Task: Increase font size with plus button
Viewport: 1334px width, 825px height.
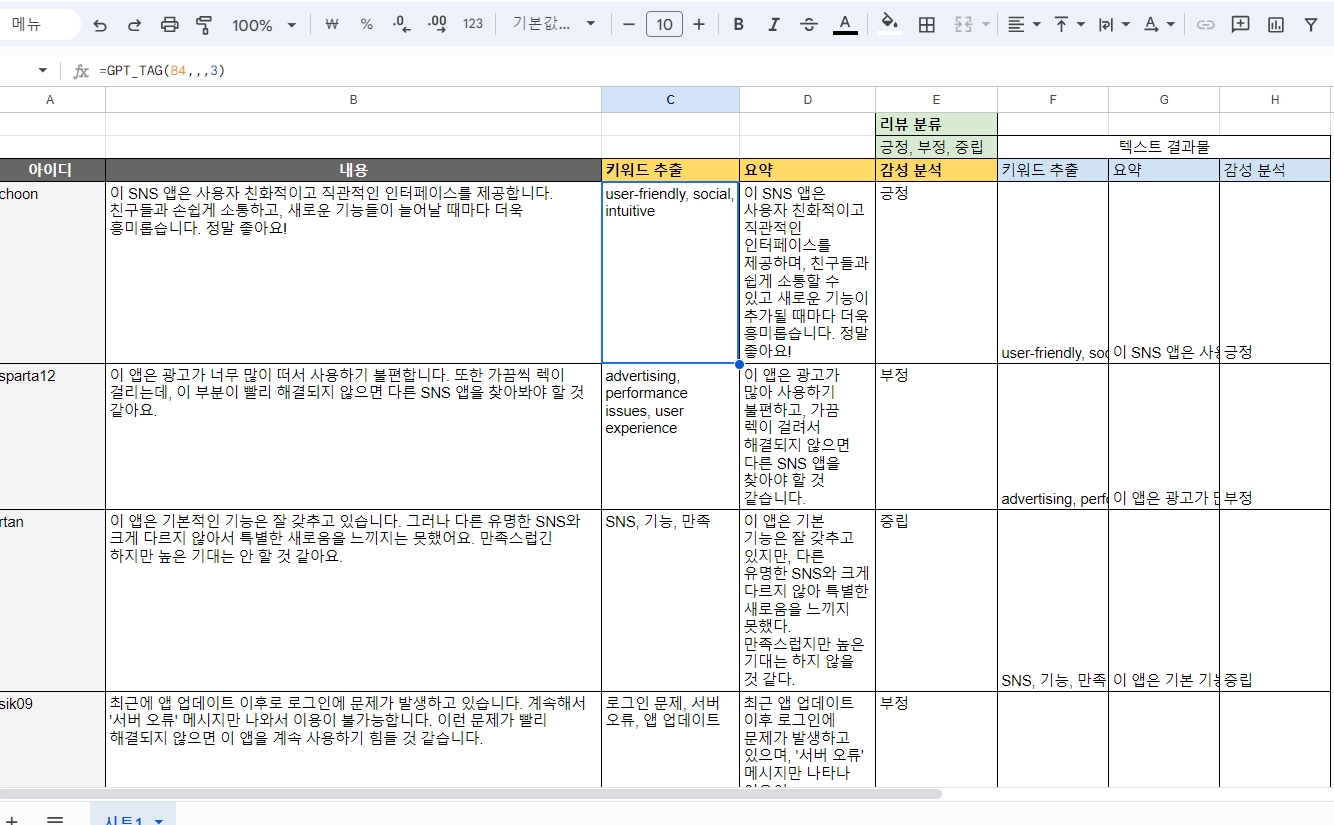Action: [x=699, y=25]
